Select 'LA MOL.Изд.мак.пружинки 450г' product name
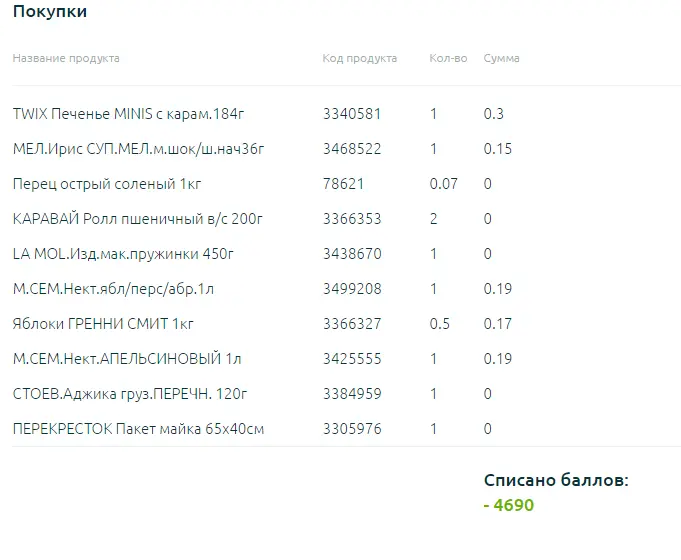Image resolution: width=681 pixels, height=560 pixels. 123,254
